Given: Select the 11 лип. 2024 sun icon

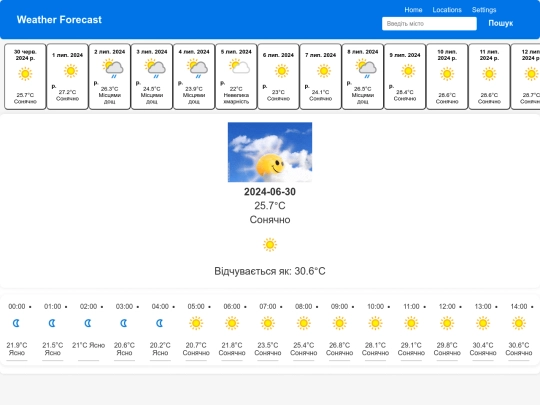Looking at the screenshot, I should pyautogui.click(x=489, y=74).
